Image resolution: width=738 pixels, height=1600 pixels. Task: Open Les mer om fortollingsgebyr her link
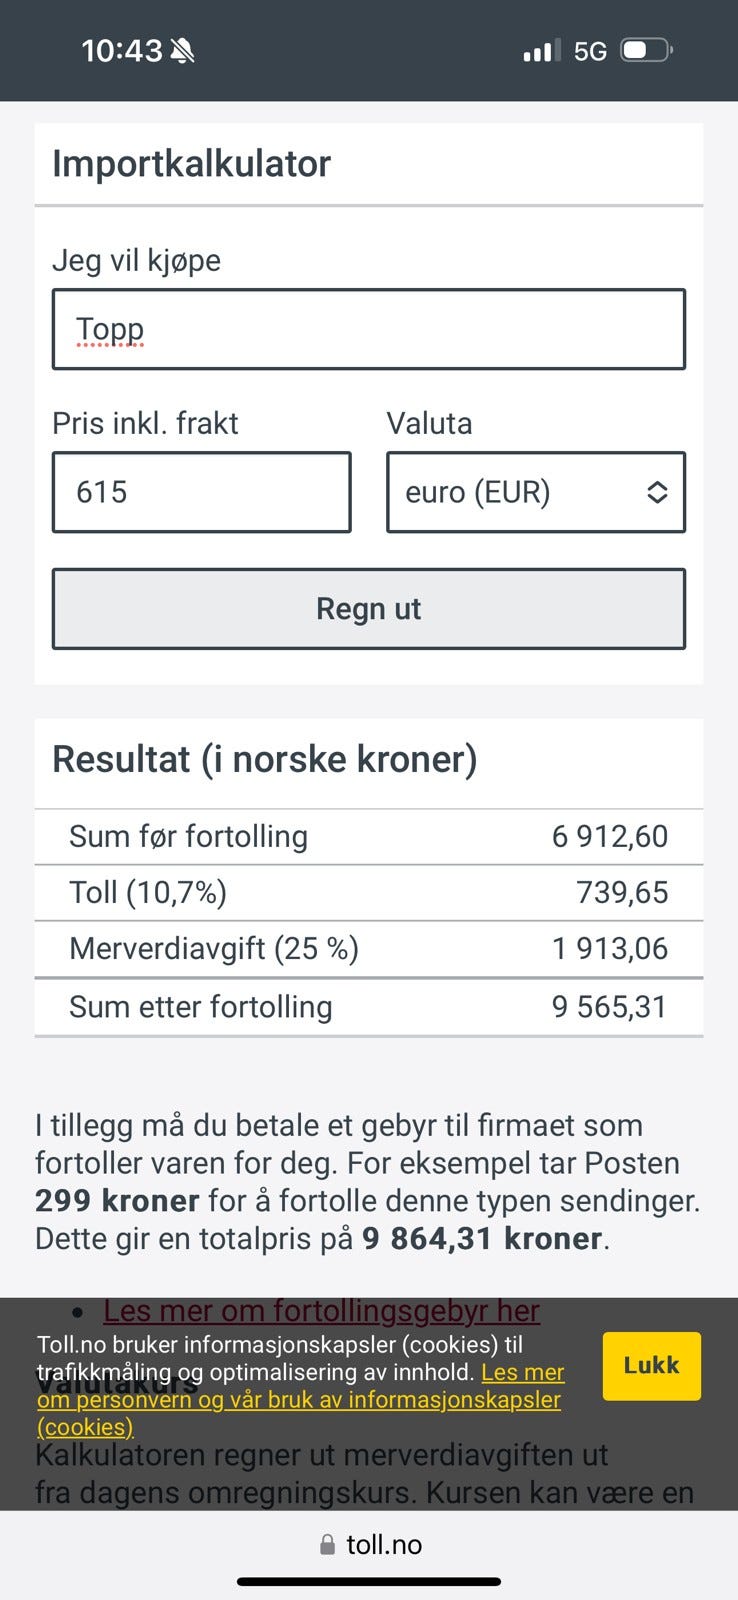pyautogui.click(x=322, y=1311)
